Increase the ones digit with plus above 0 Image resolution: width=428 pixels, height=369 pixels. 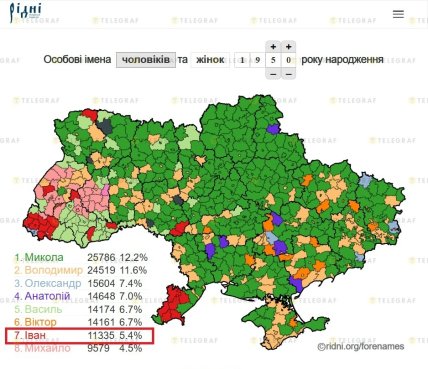pyautogui.click(x=289, y=47)
